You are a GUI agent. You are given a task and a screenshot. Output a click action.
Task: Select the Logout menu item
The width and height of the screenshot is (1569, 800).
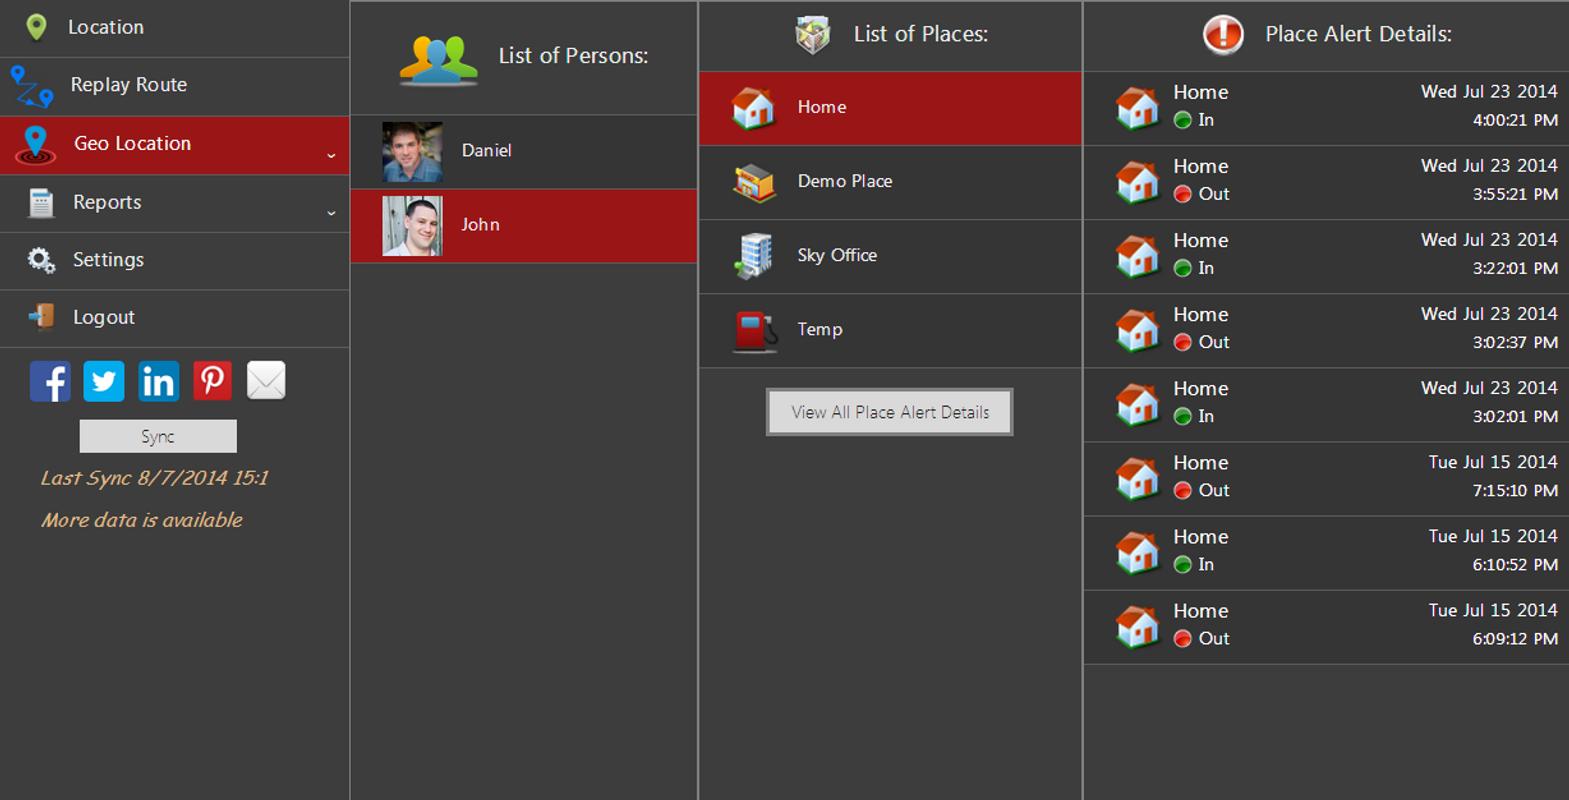coord(174,319)
